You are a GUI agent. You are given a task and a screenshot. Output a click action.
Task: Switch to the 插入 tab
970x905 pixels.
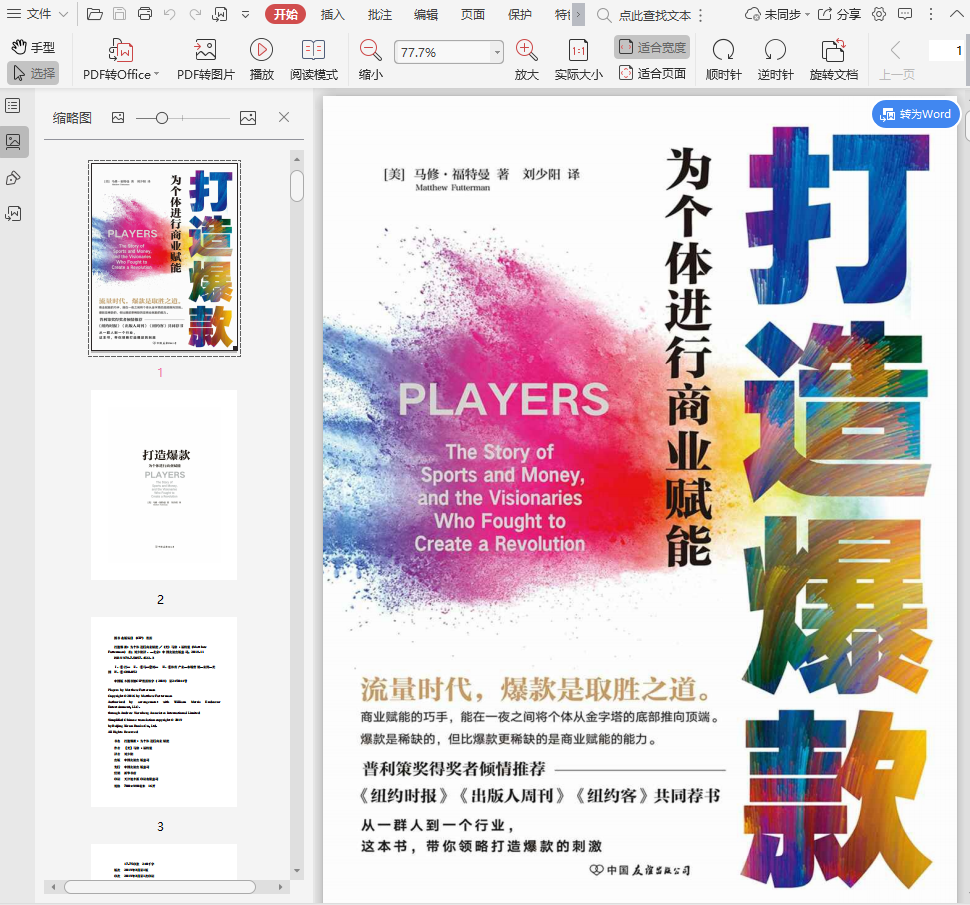(x=333, y=14)
